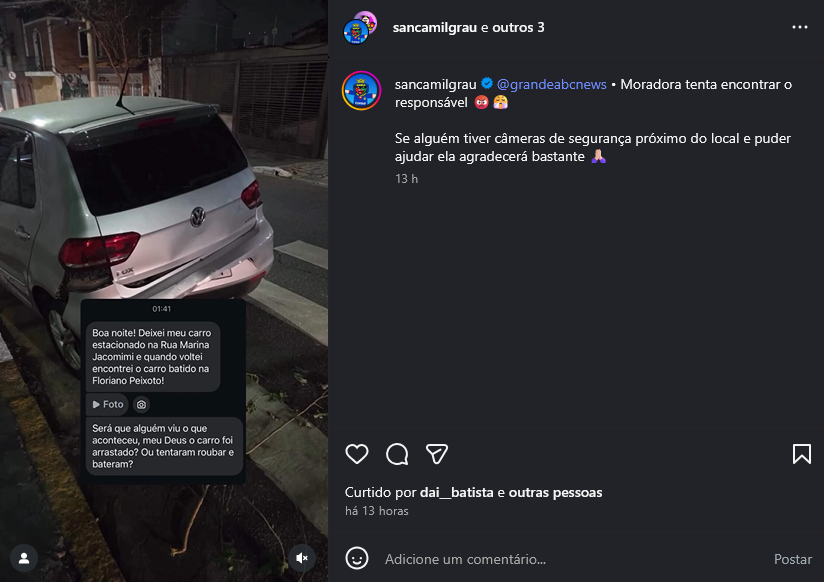Click the '13 h' caption timestamp
Viewport: 824px width, 582px height.
click(x=406, y=179)
